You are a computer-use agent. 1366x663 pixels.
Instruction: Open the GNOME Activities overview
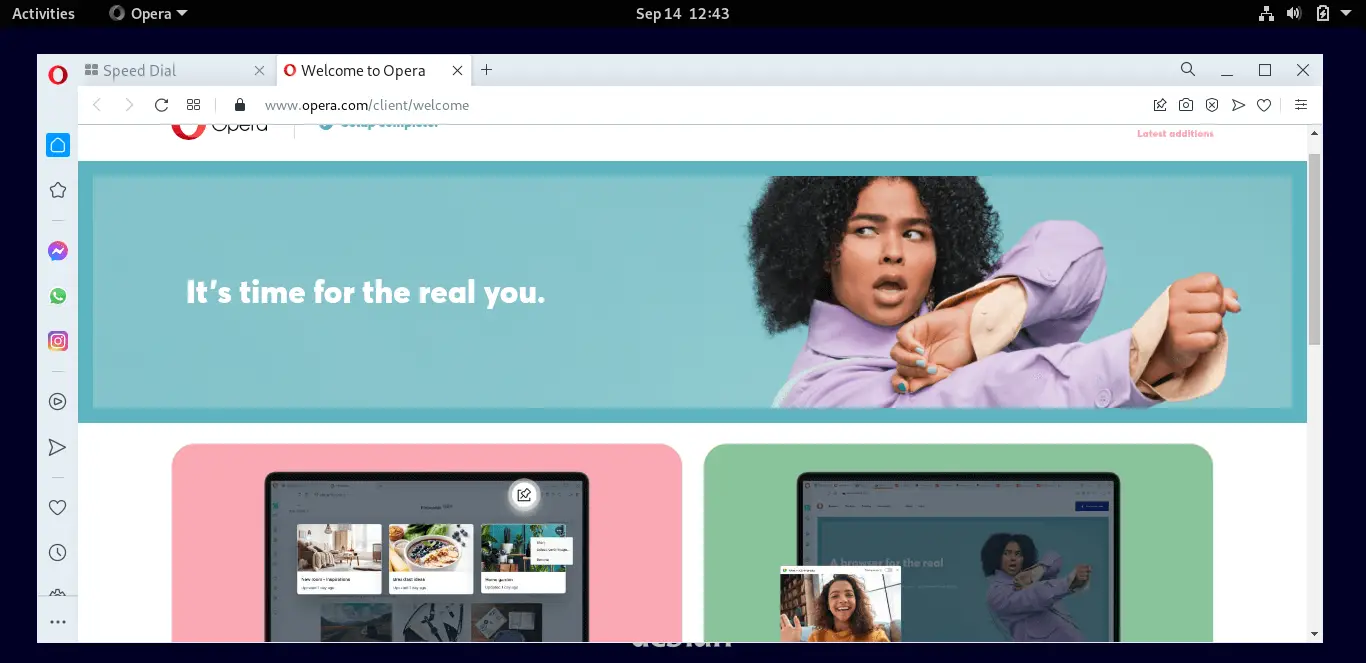(43, 14)
